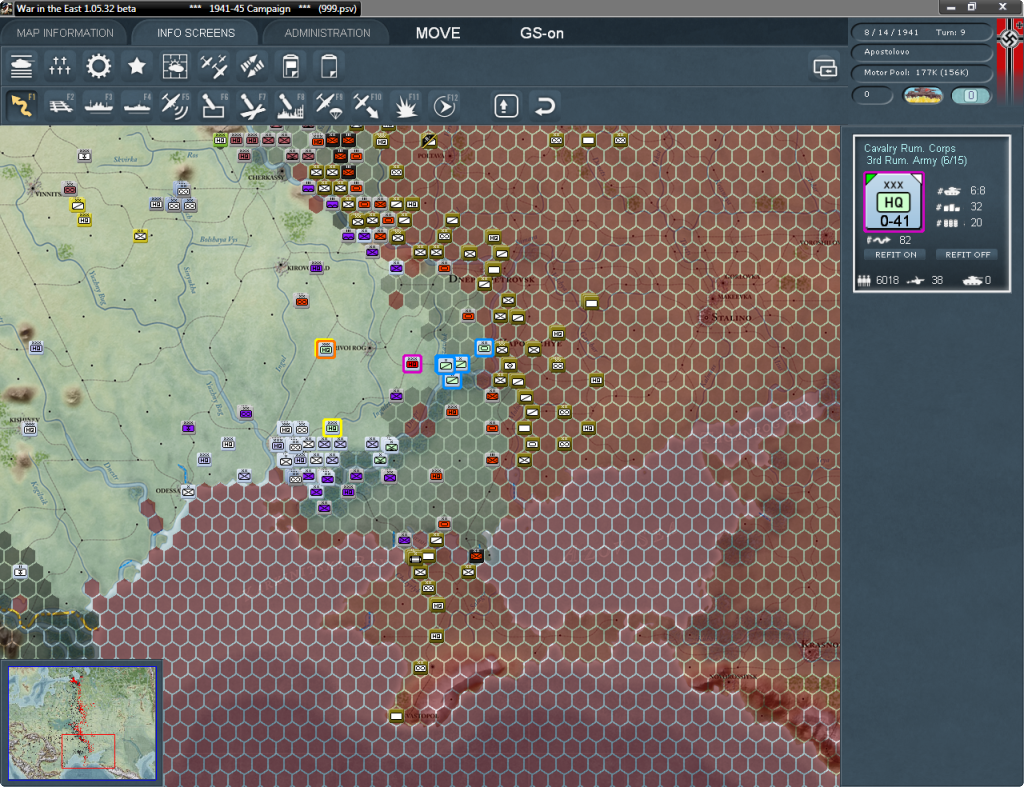
Task: Click the MOVE mode label
Action: point(438,33)
